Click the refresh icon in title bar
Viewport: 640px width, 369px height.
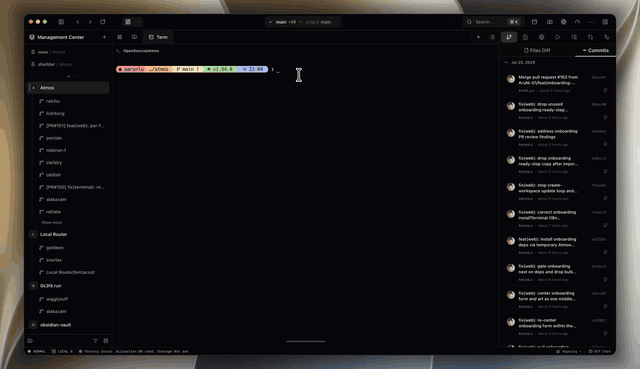tap(103, 22)
